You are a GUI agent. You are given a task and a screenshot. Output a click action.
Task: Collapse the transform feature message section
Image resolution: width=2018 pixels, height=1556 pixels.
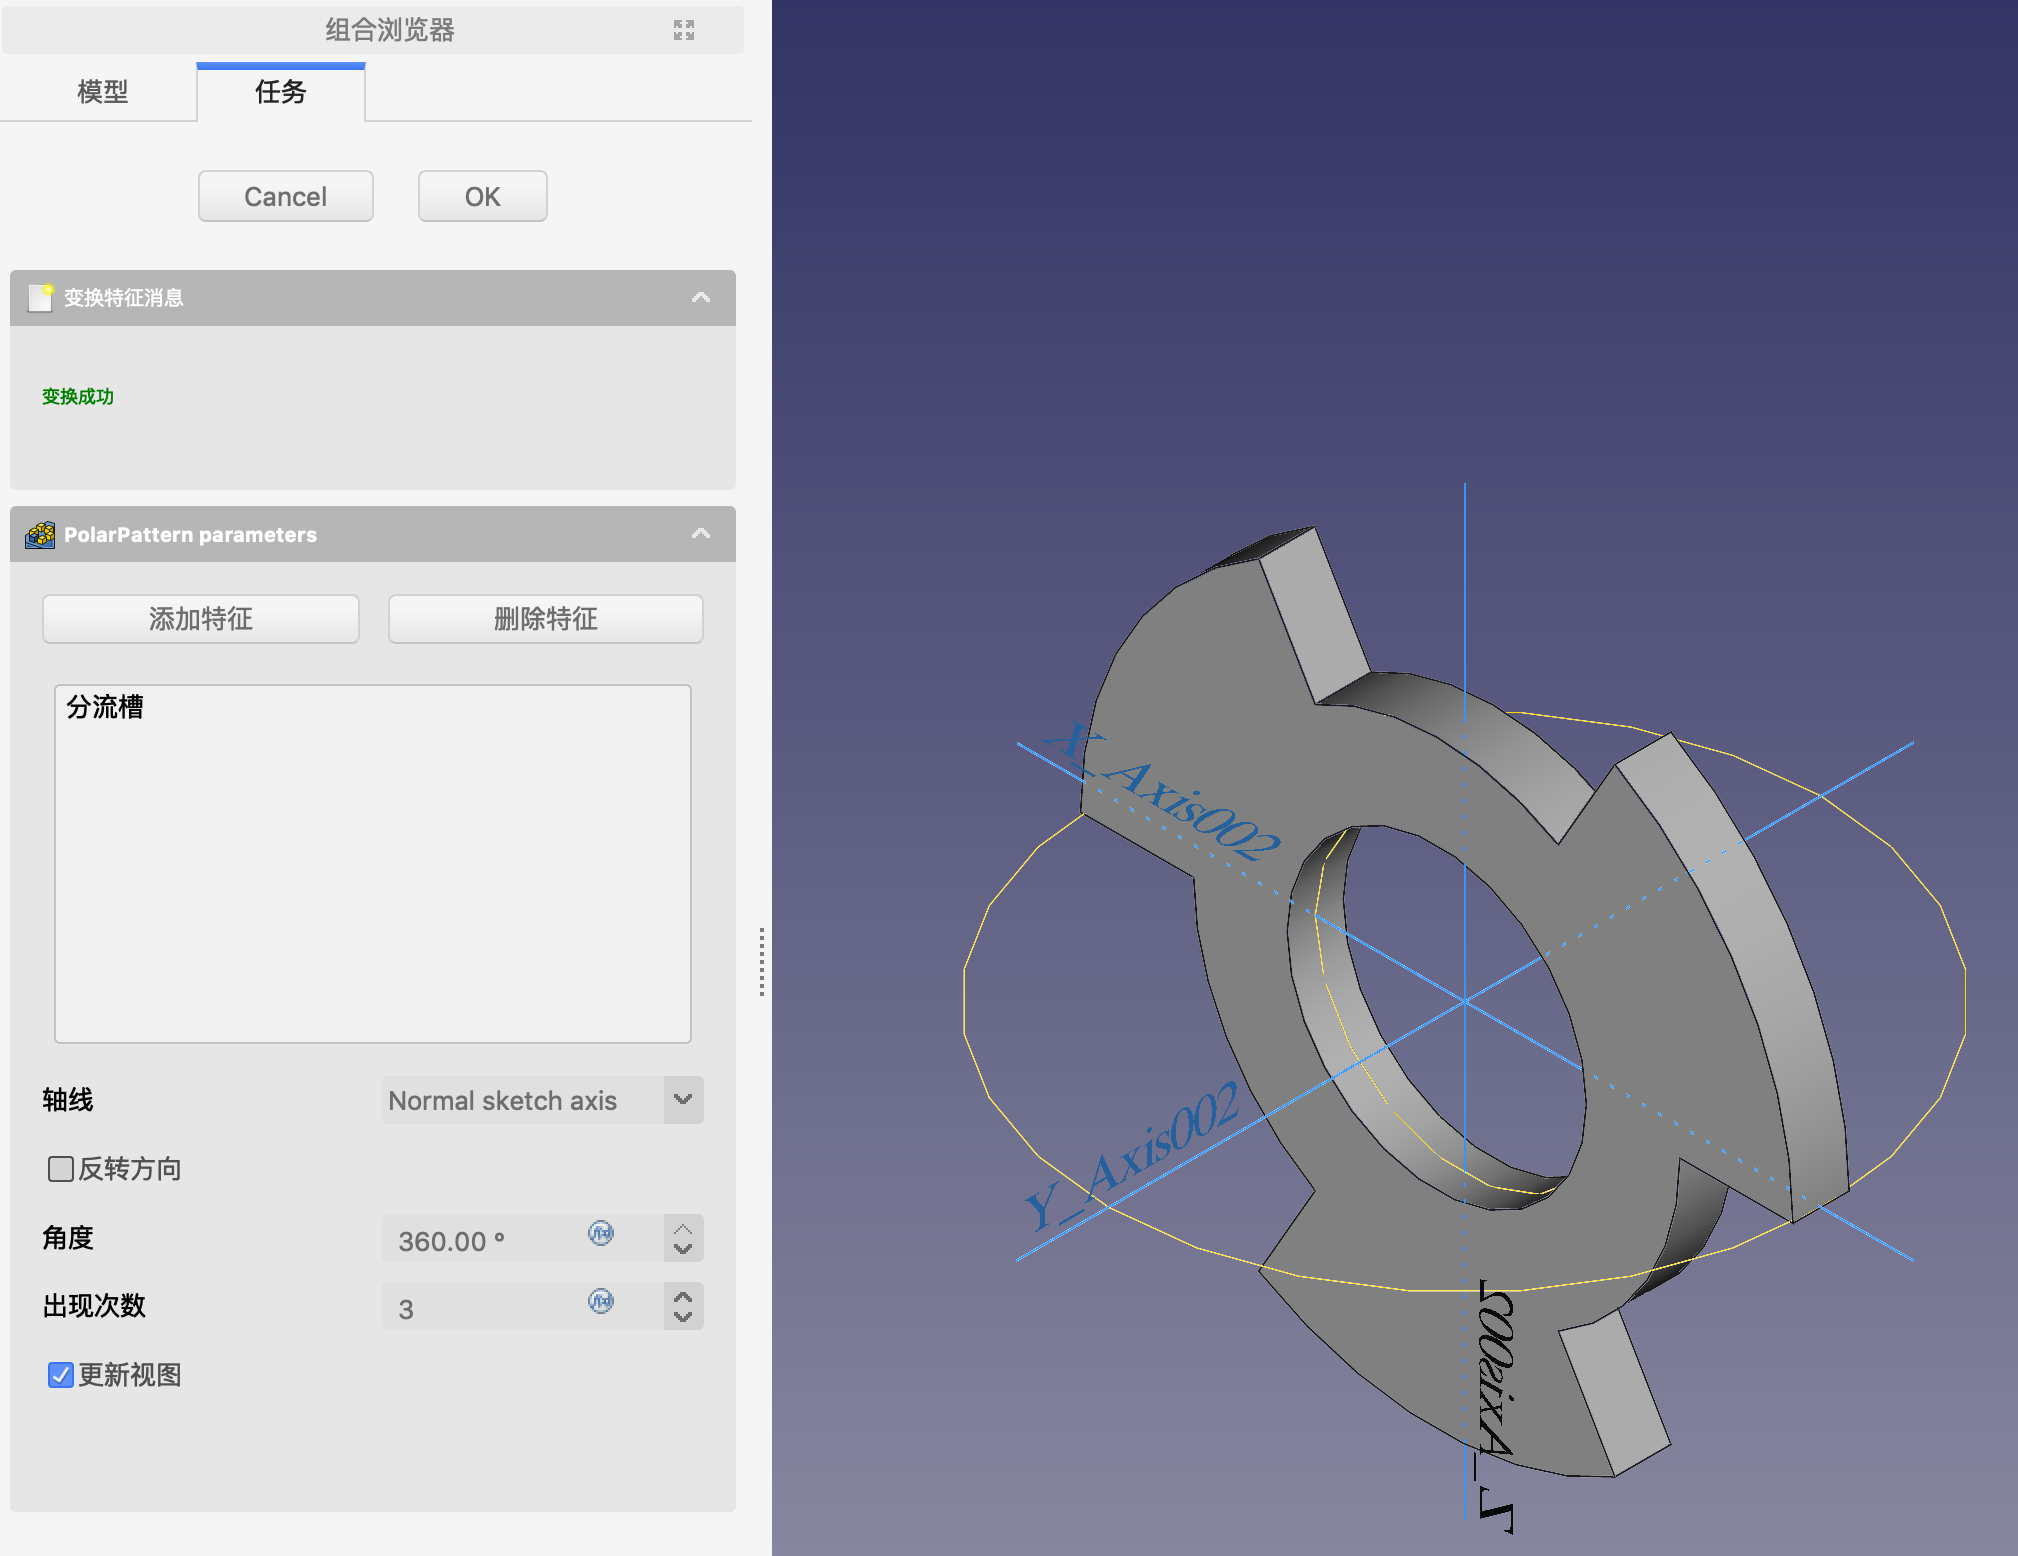(x=701, y=298)
